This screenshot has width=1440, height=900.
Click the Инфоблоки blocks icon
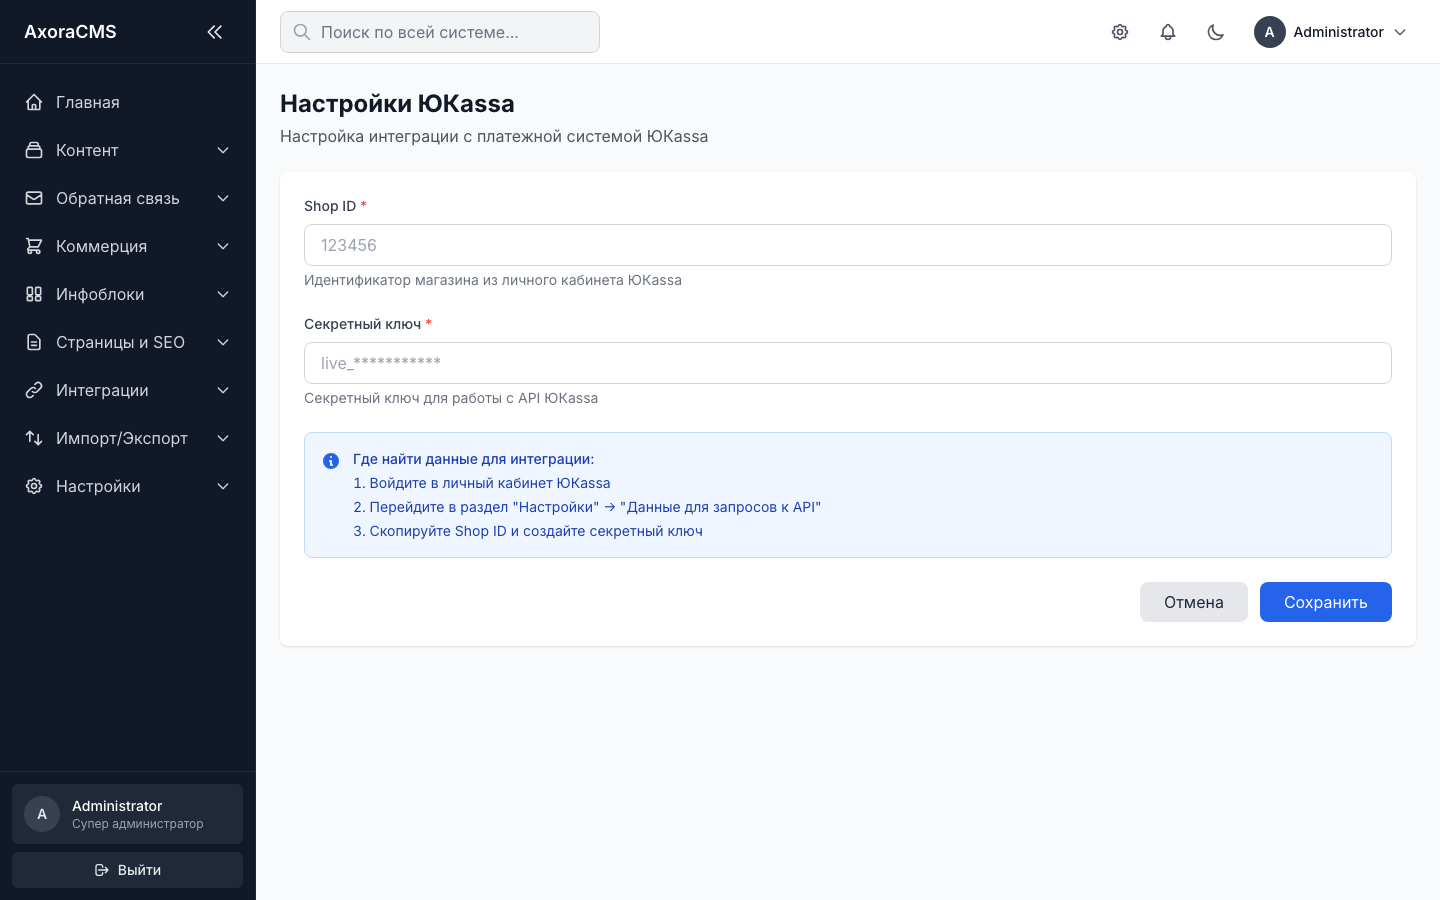34,294
